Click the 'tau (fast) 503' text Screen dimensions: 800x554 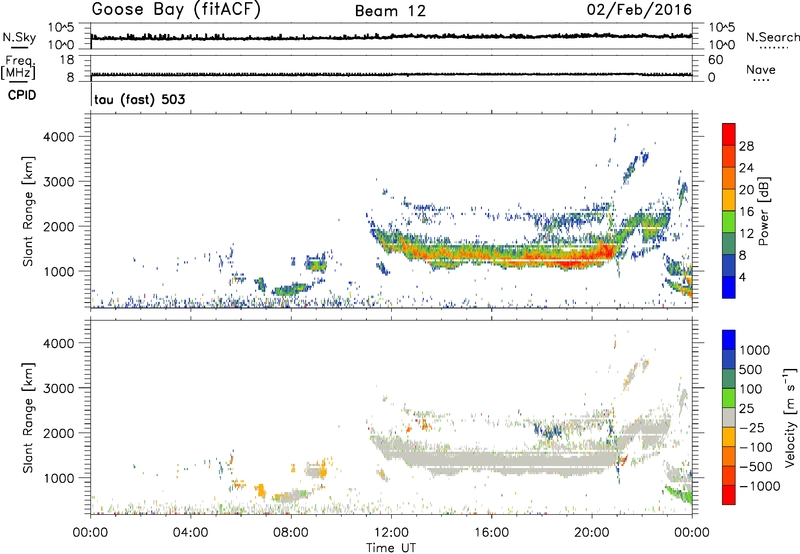(x=140, y=99)
